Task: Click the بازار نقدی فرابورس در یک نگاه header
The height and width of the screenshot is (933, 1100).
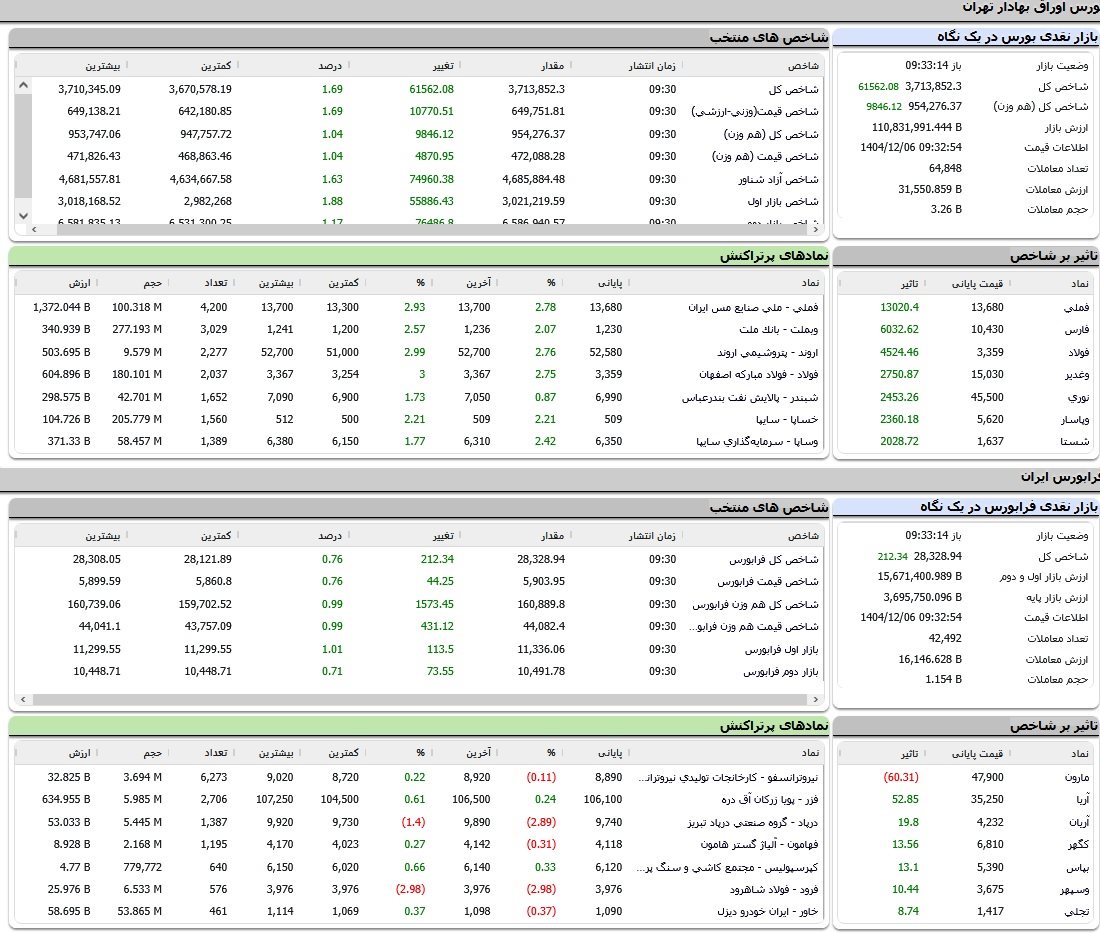Action: click(x=965, y=508)
